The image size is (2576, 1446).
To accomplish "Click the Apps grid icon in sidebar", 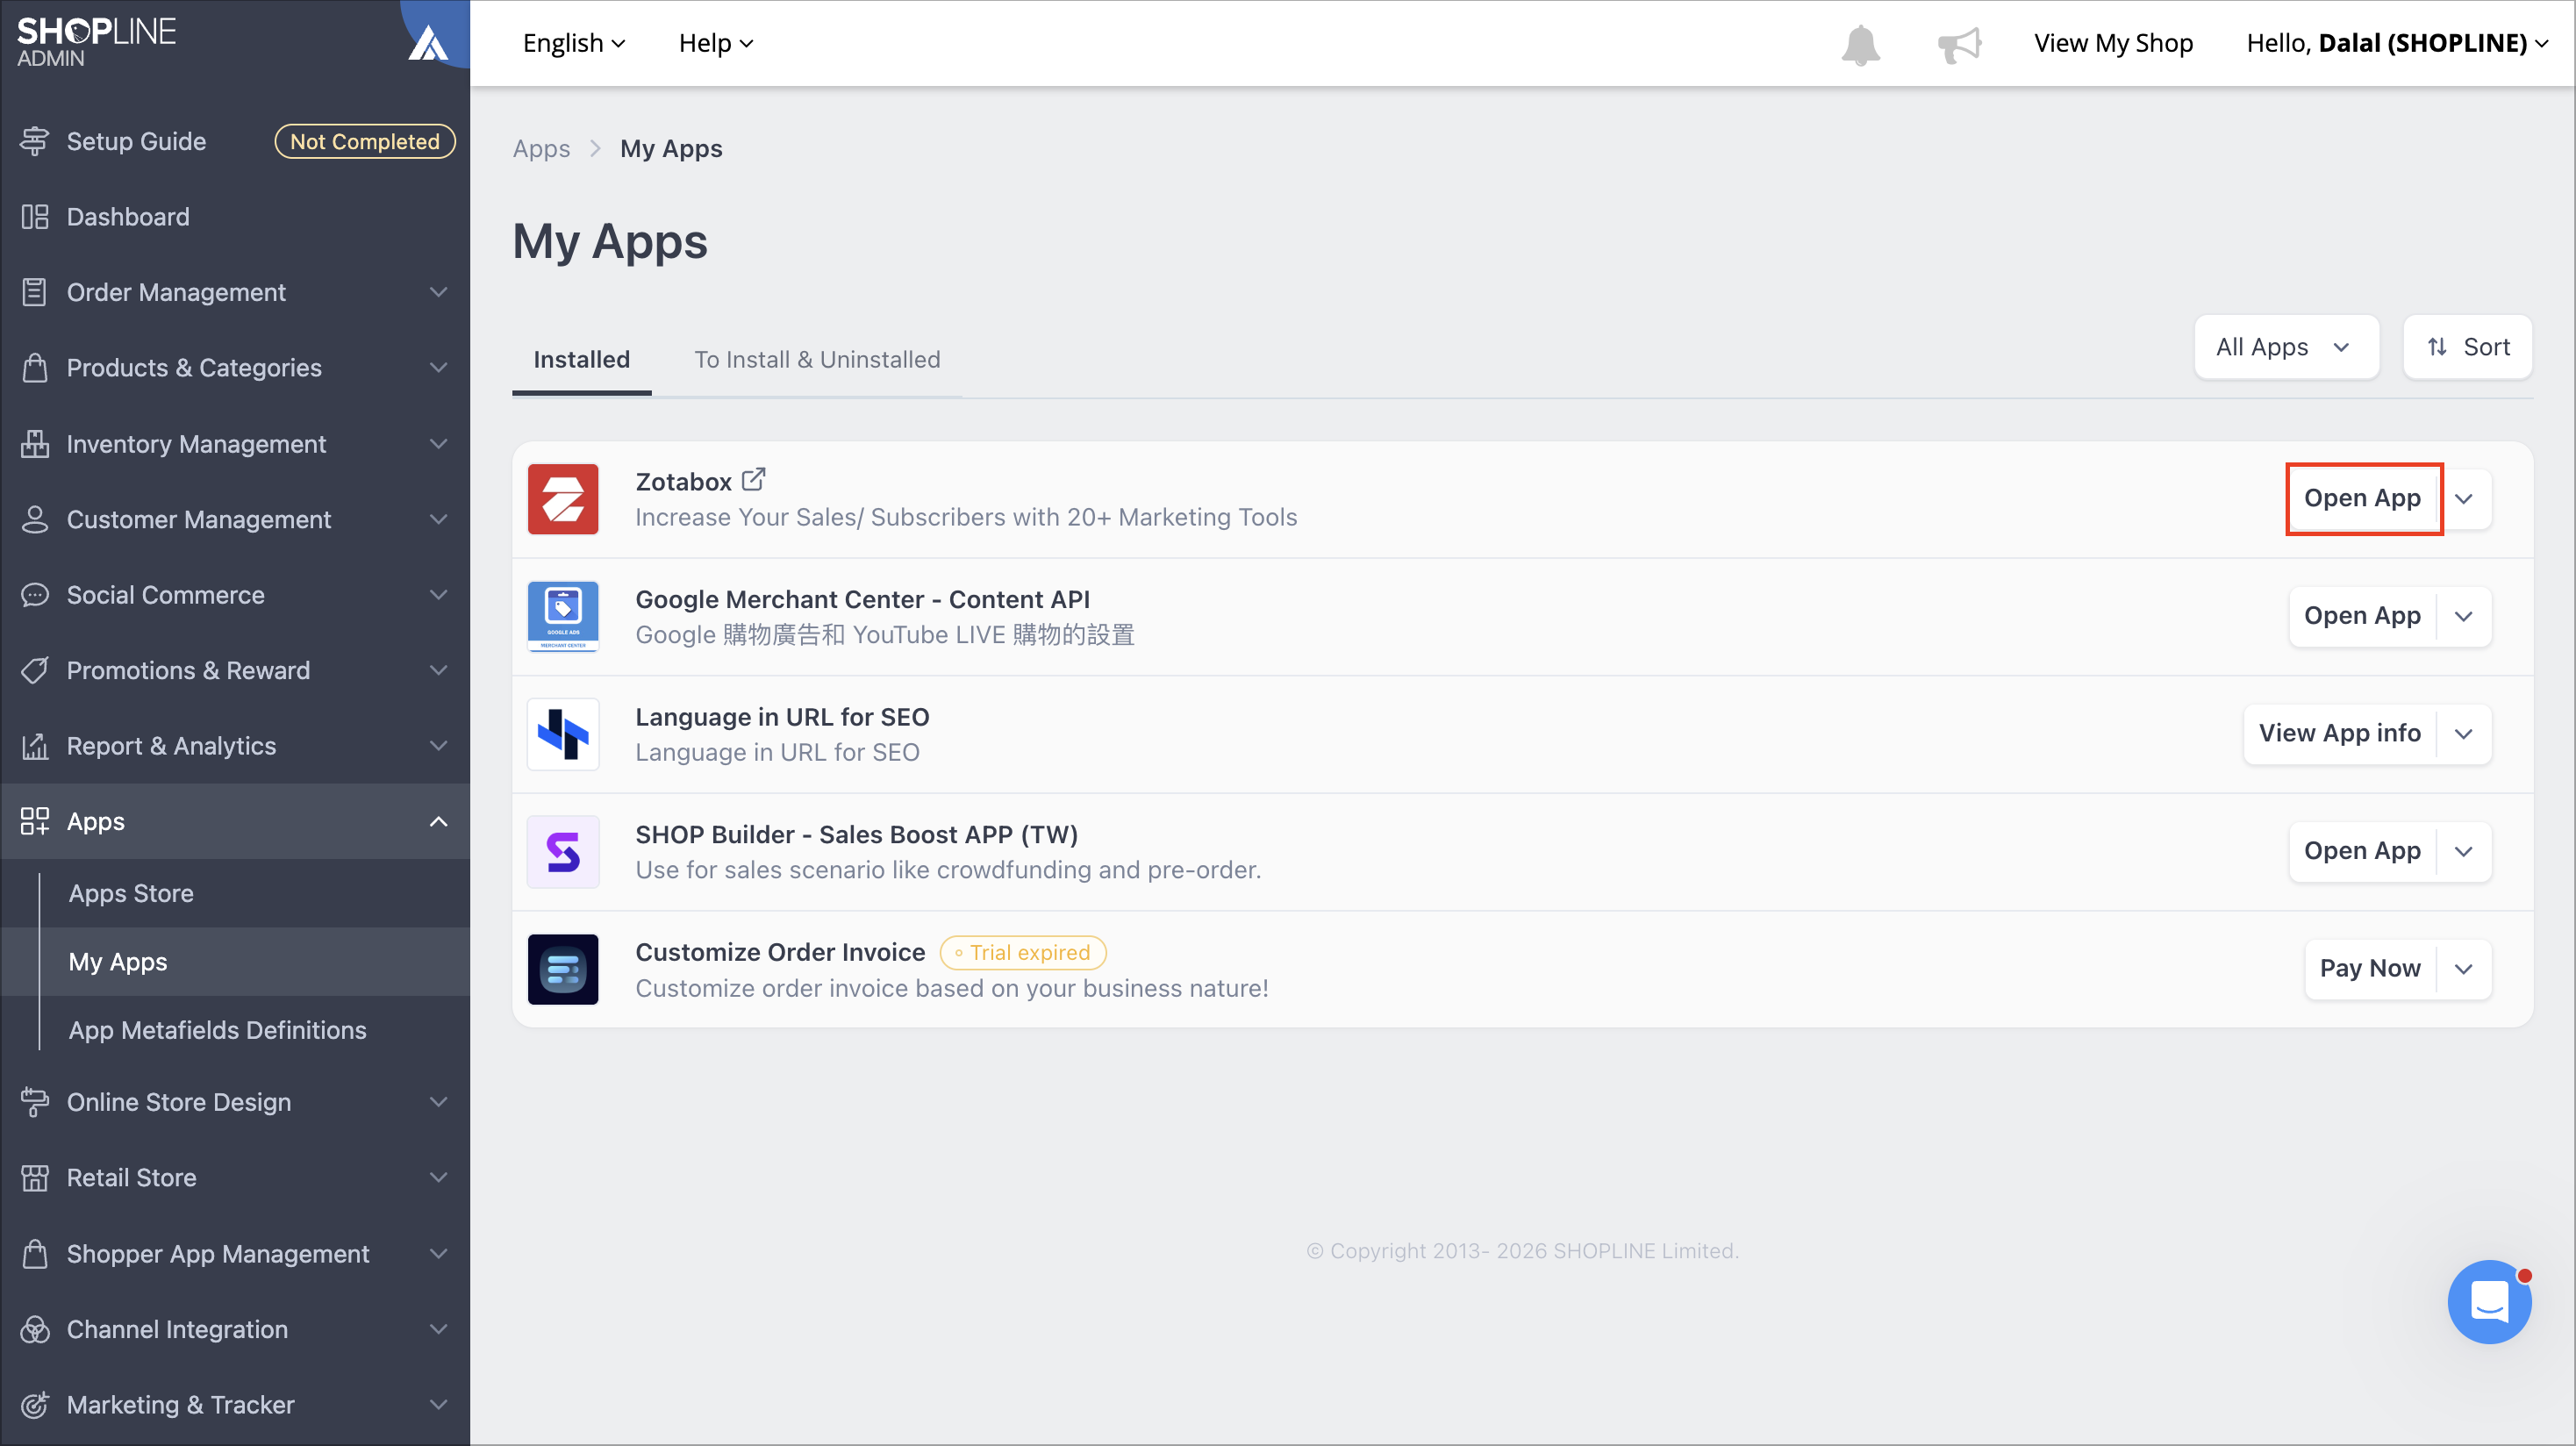I will coord(35,821).
